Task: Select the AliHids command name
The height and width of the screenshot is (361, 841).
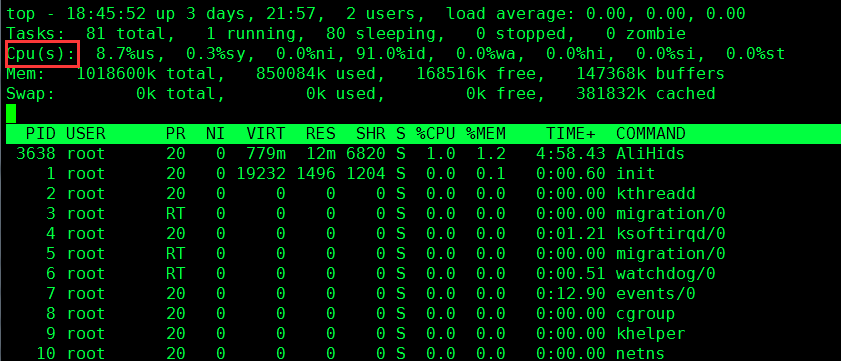Action: [651, 154]
